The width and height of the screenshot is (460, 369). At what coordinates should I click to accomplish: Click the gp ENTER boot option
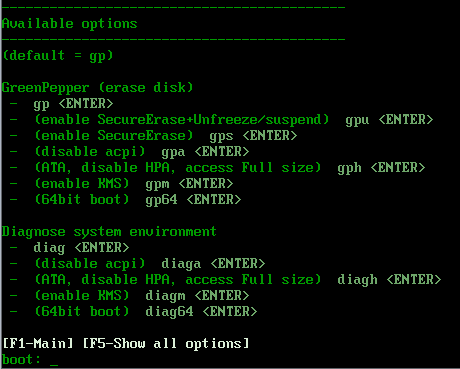73,104
